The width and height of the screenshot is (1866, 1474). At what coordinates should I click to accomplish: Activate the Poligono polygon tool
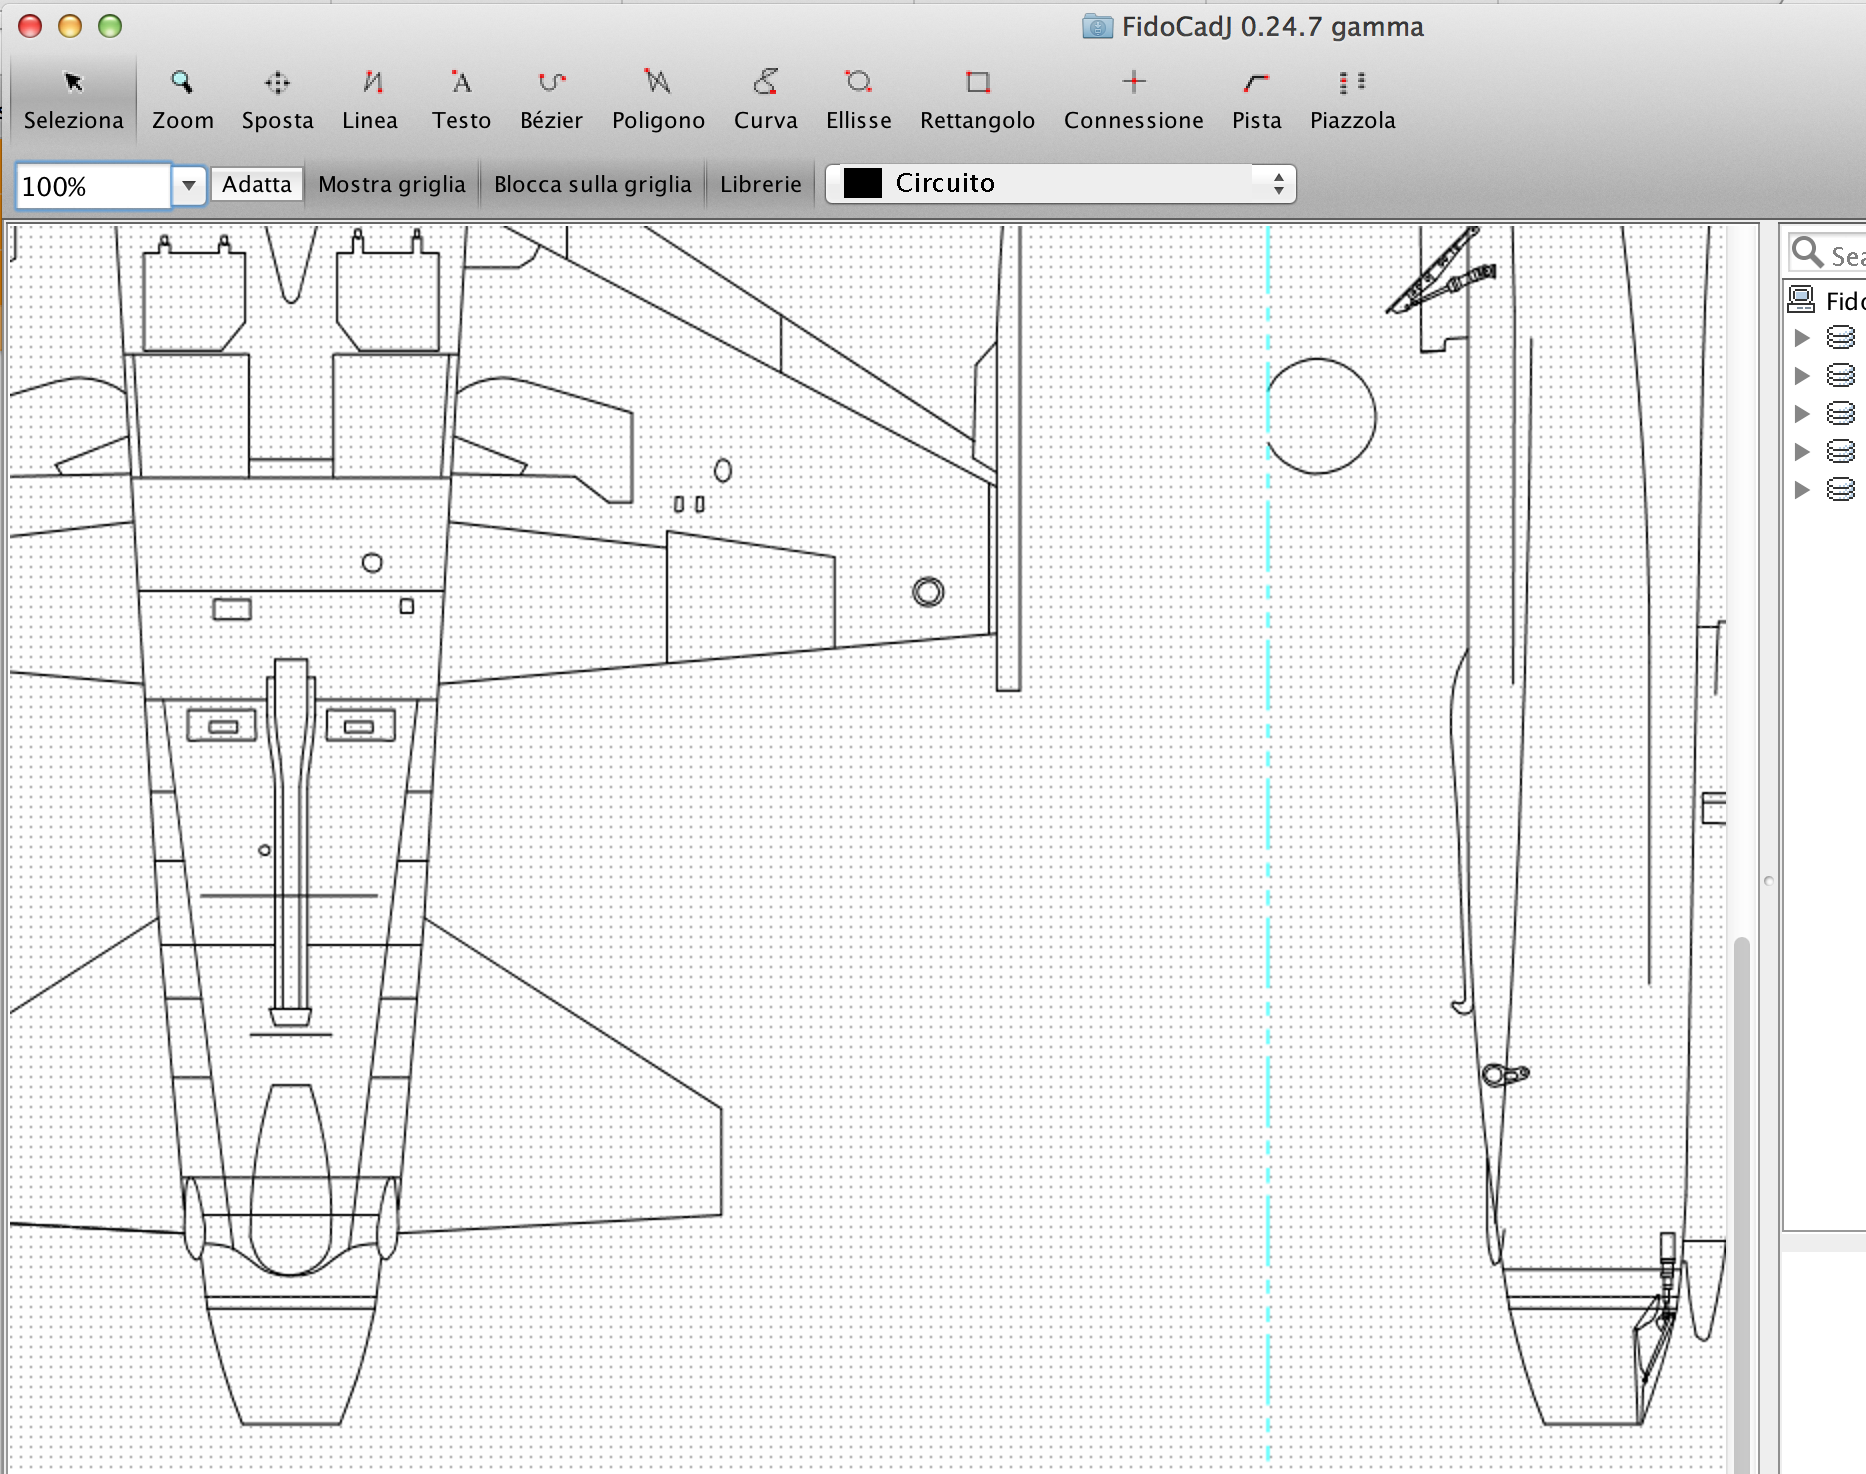coord(658,99)
